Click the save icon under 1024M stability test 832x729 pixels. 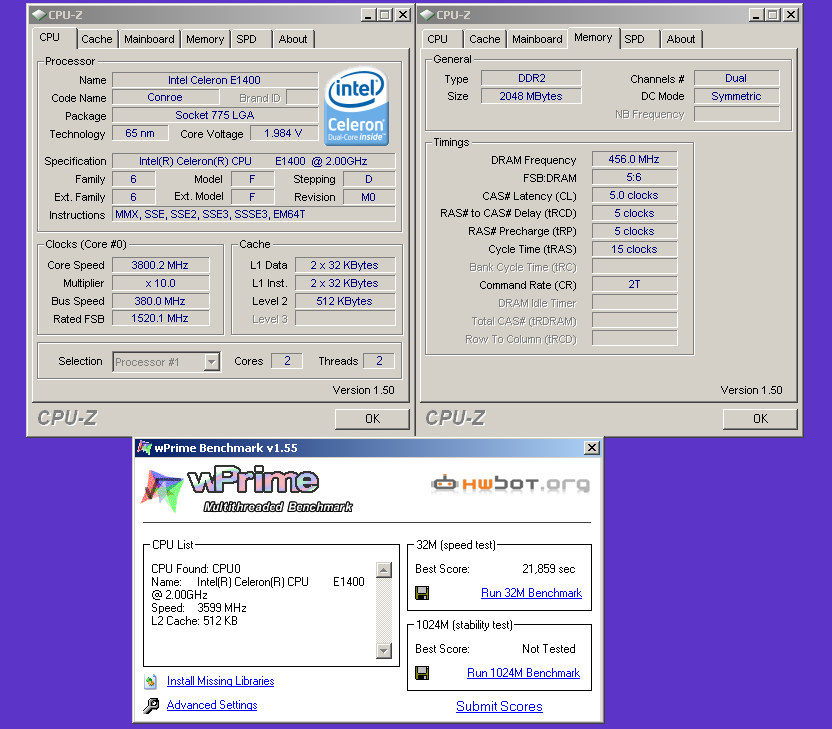[x=422, y=673]
